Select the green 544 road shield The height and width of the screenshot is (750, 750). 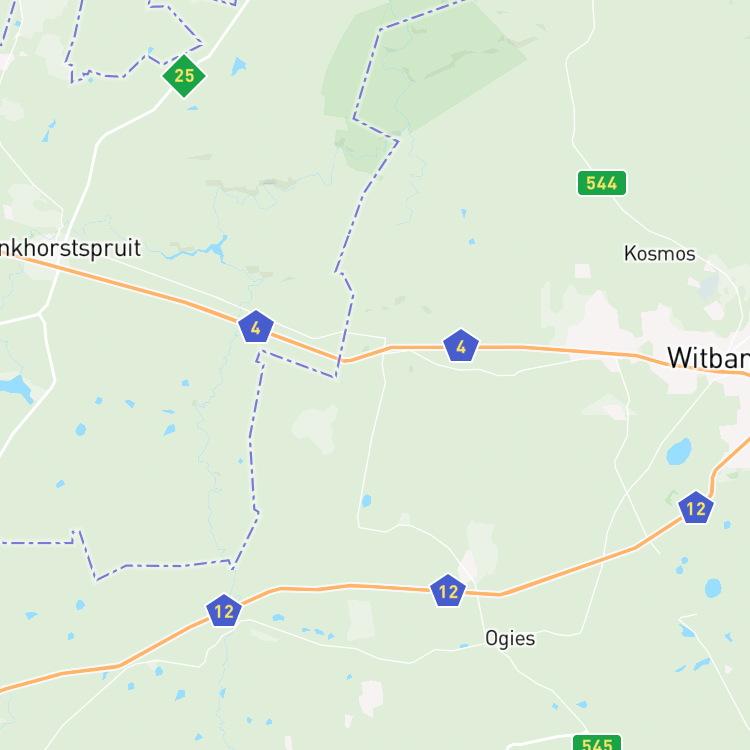pyautogui.click(x=602, y=183)
